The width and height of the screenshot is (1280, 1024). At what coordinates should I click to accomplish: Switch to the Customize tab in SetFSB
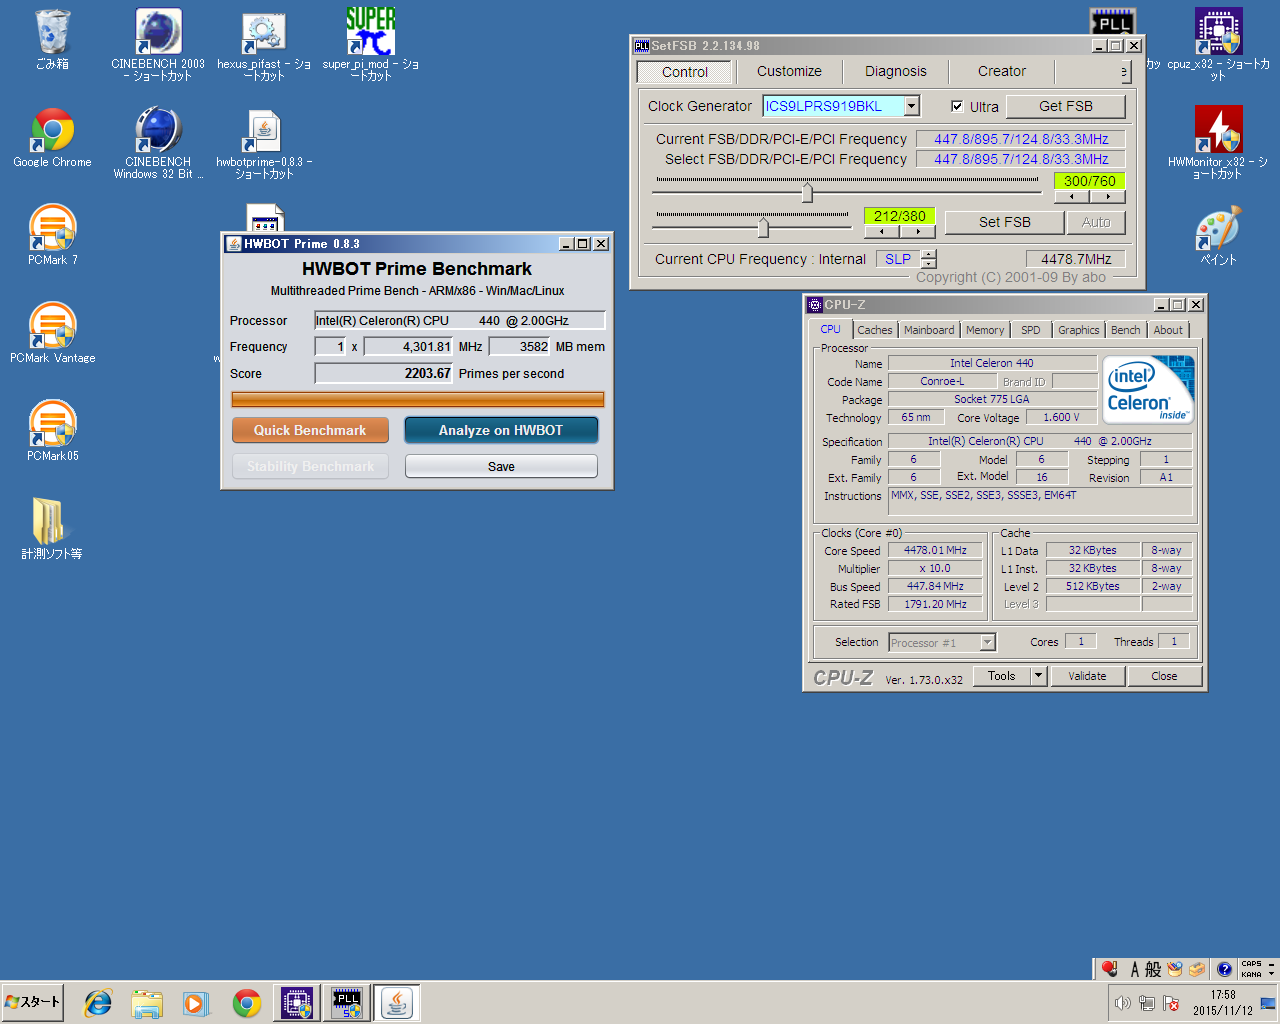click(x=789, y=71)
